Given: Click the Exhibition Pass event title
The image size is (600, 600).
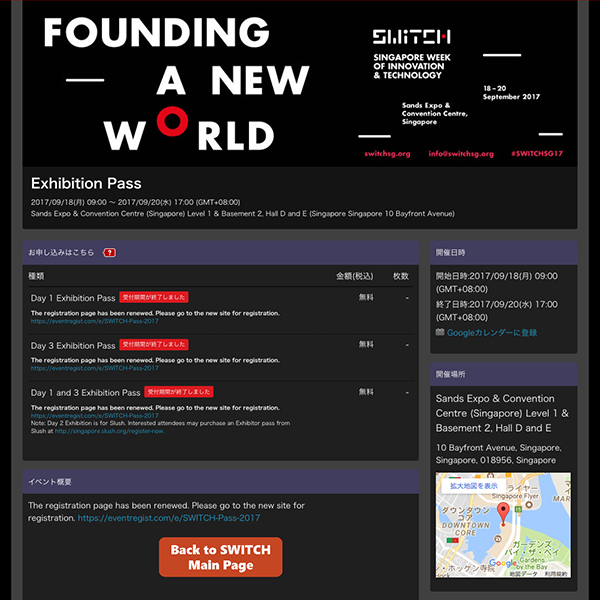Looking at the screenshot, I should tap(86, 183).
